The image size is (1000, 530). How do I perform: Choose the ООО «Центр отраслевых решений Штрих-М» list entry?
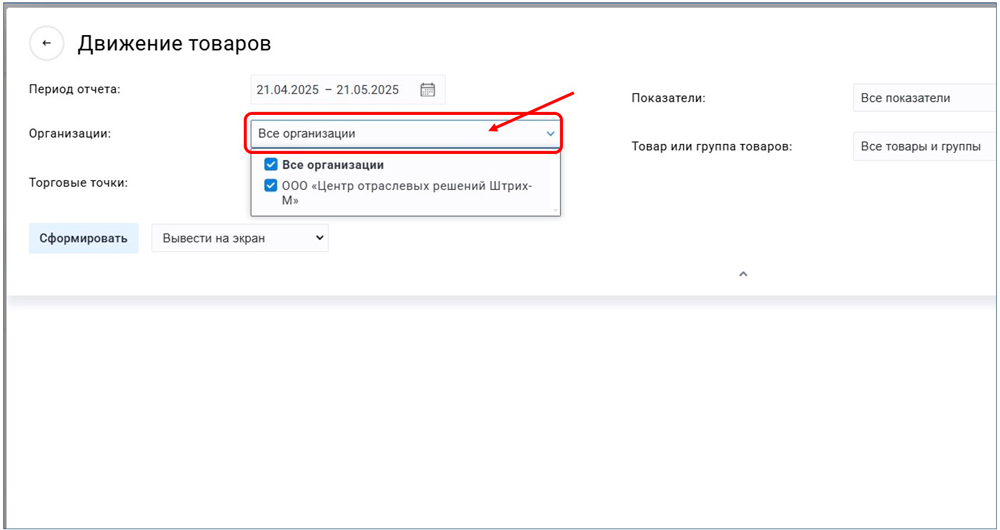point(406,192)
